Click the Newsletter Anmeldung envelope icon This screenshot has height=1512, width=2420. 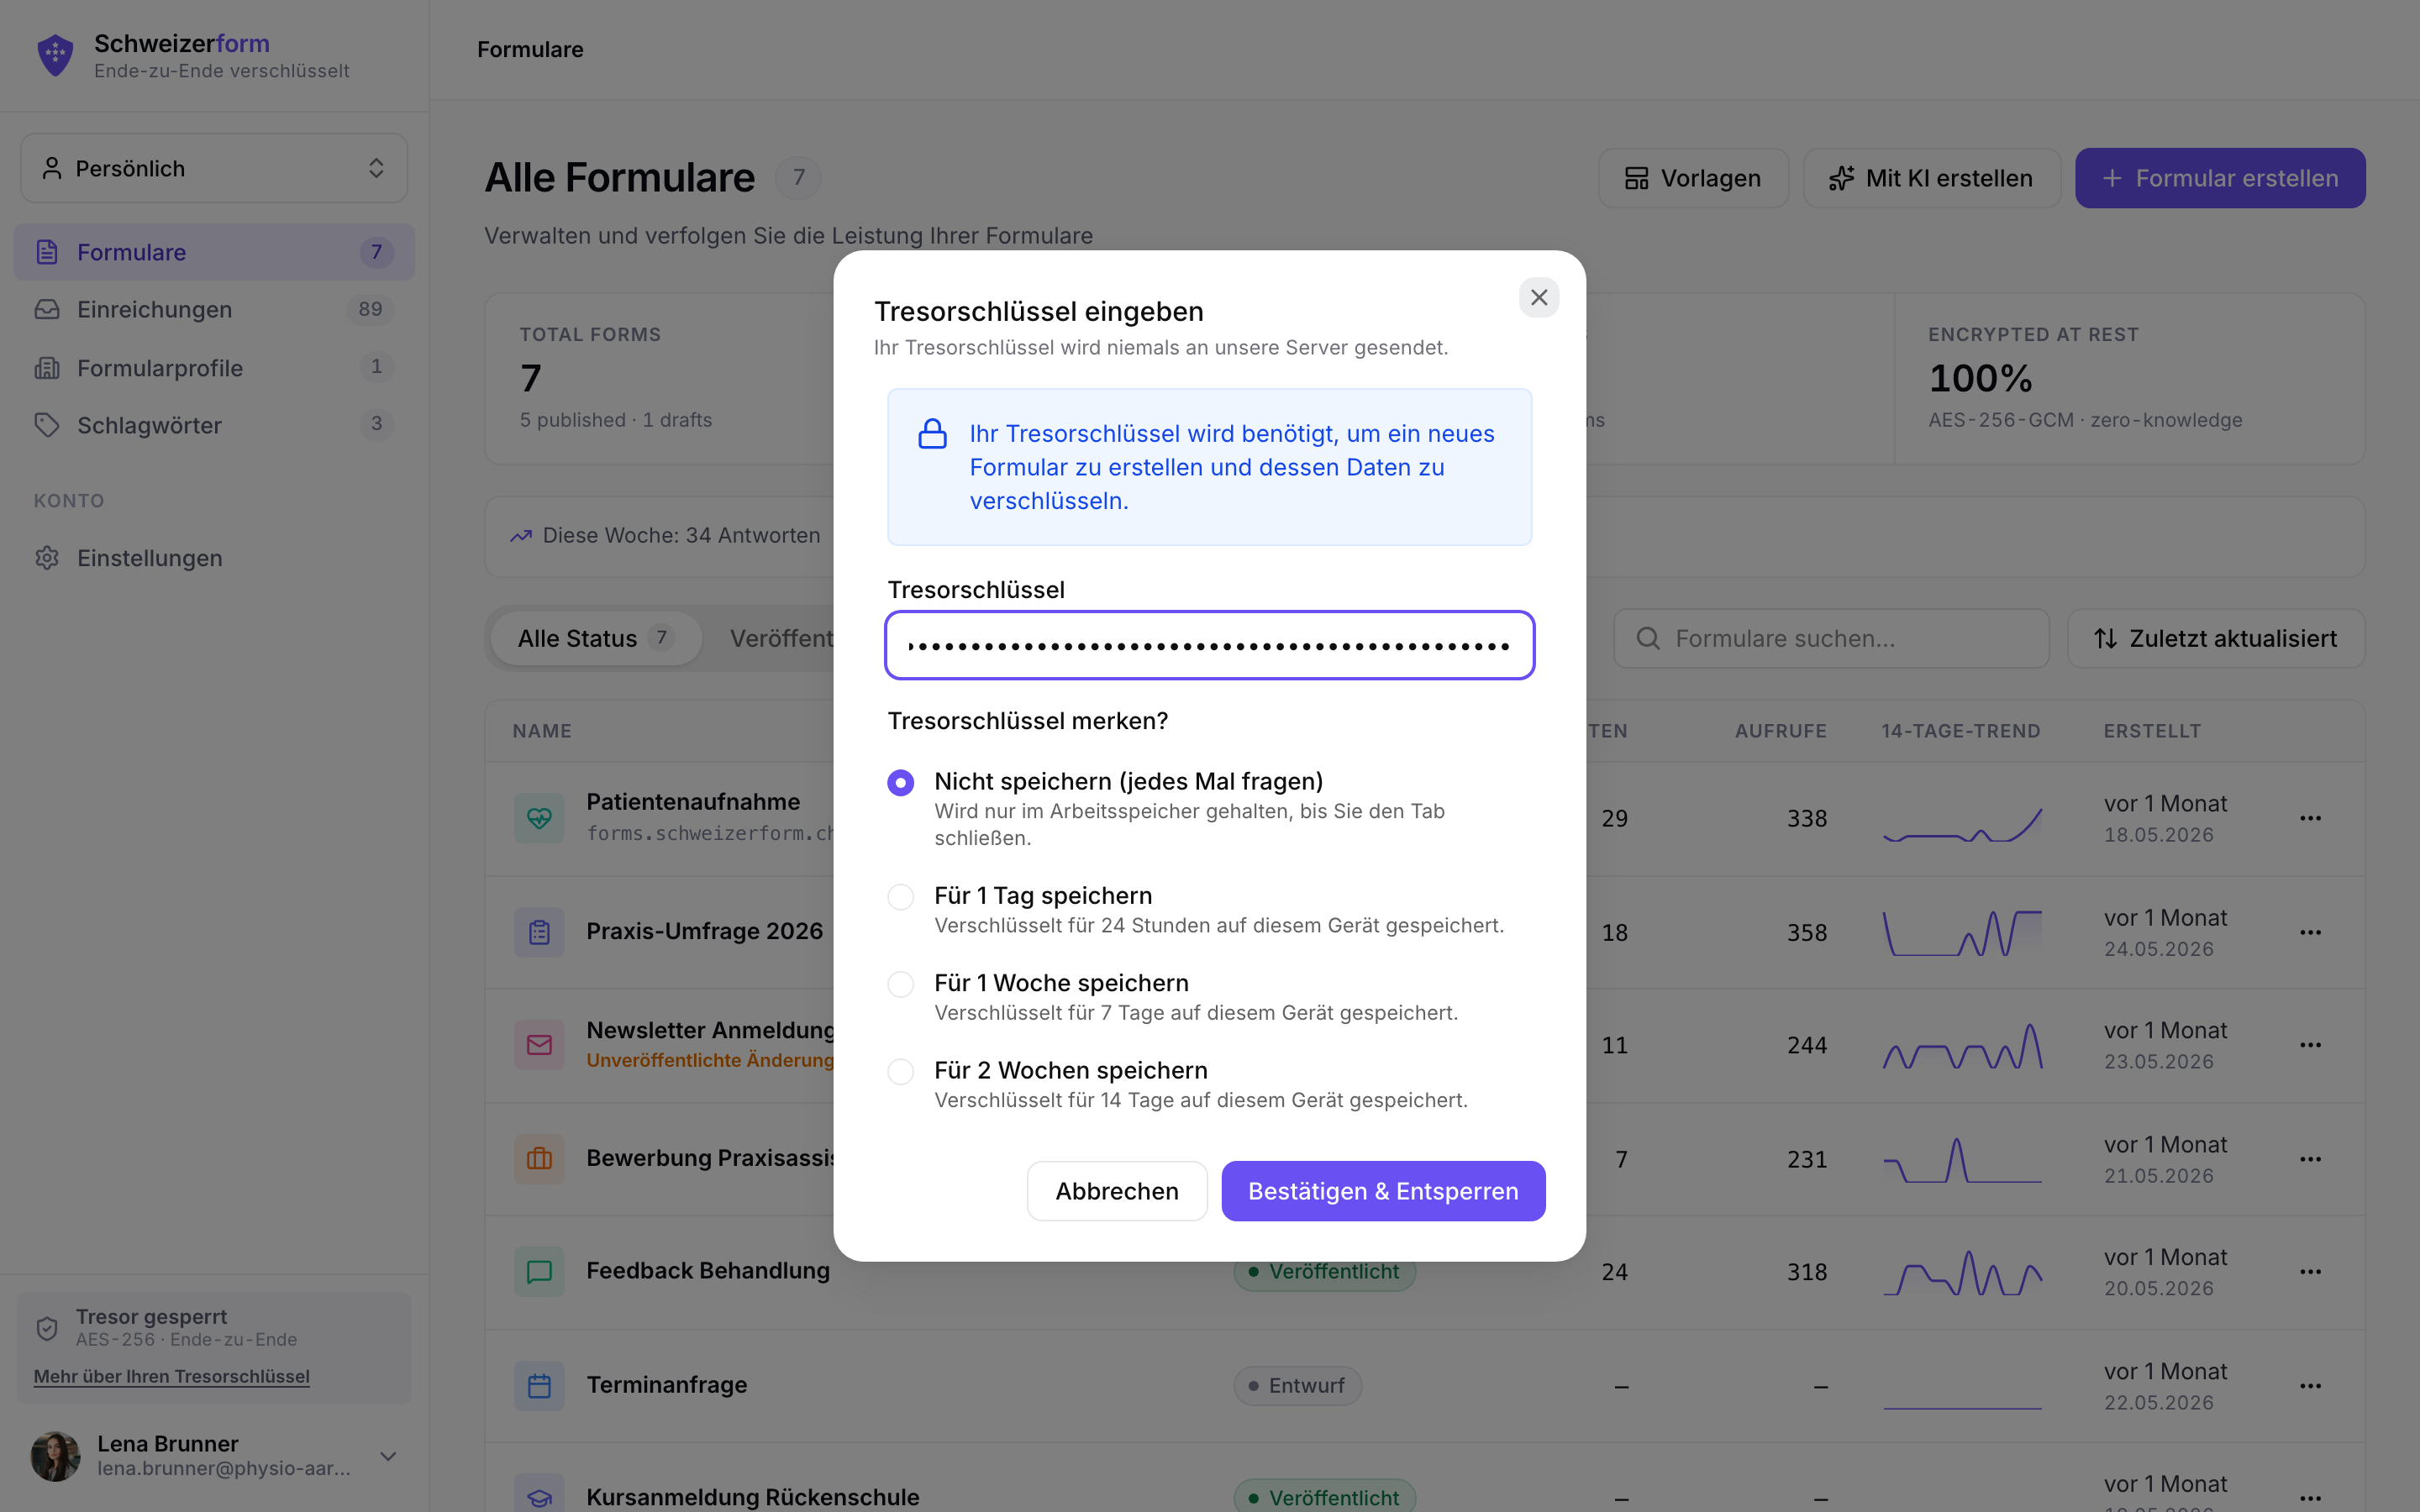539,1045
